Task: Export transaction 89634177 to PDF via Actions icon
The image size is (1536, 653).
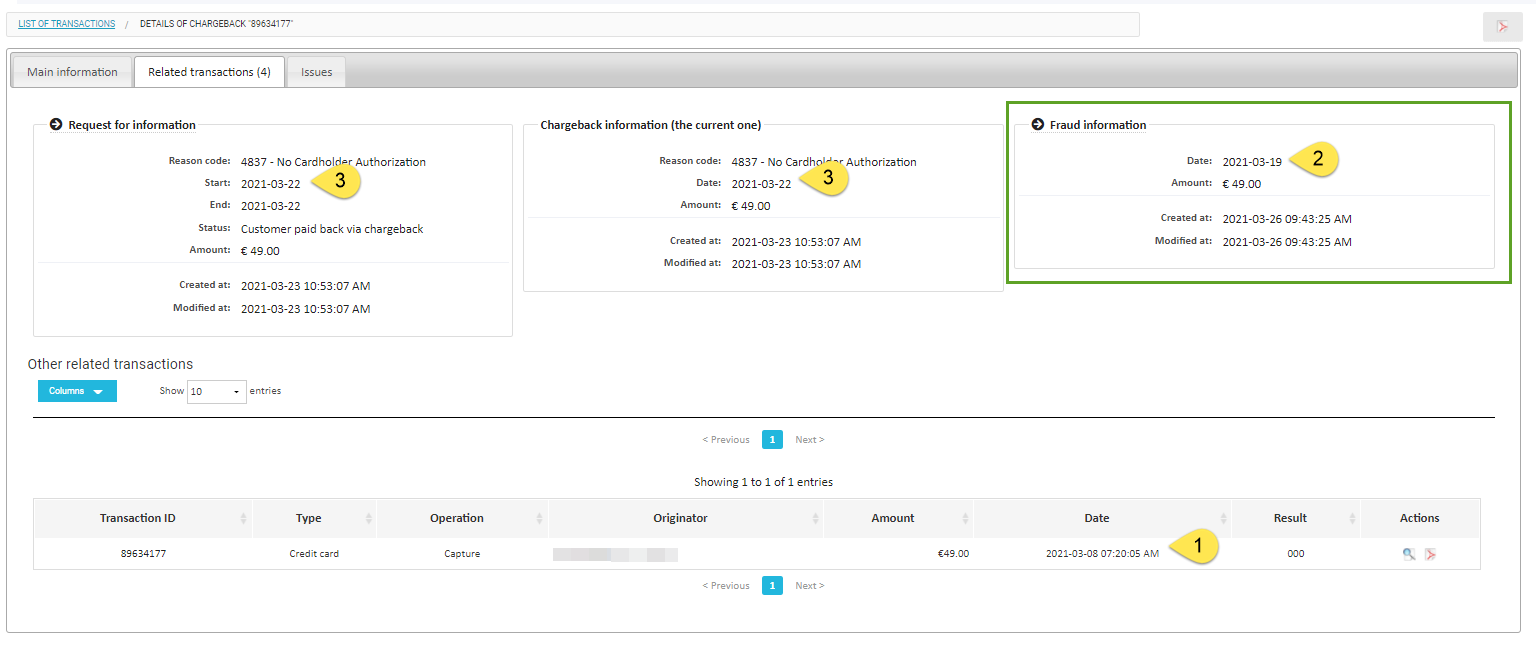Action: (1430, 553)
